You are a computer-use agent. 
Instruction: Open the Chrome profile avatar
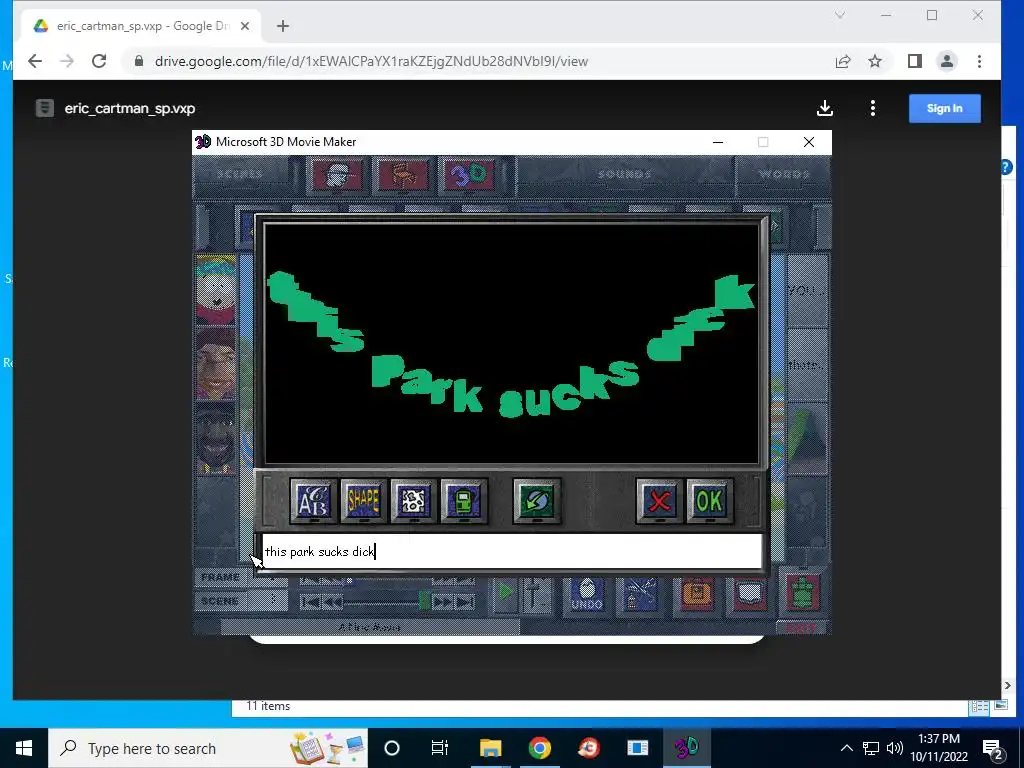(946, 61)
